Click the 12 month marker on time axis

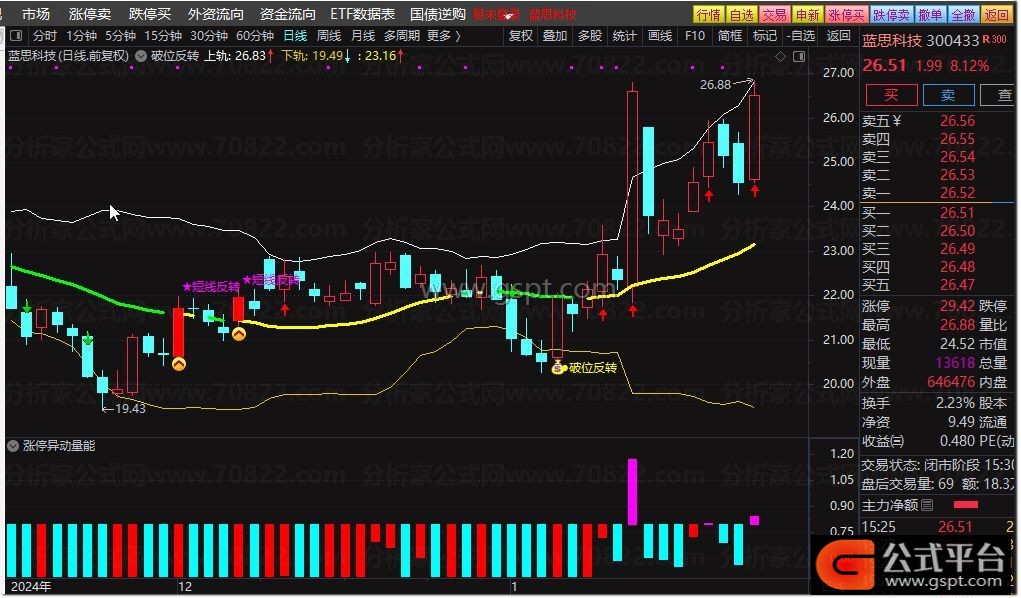(186, 586)
